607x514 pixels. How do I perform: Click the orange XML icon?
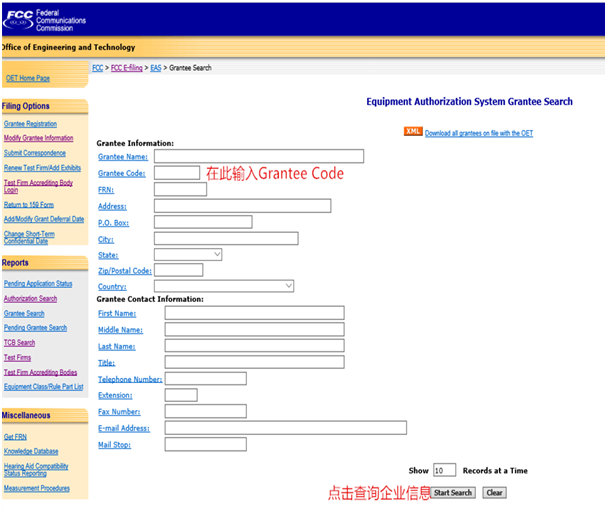[413, 131]
